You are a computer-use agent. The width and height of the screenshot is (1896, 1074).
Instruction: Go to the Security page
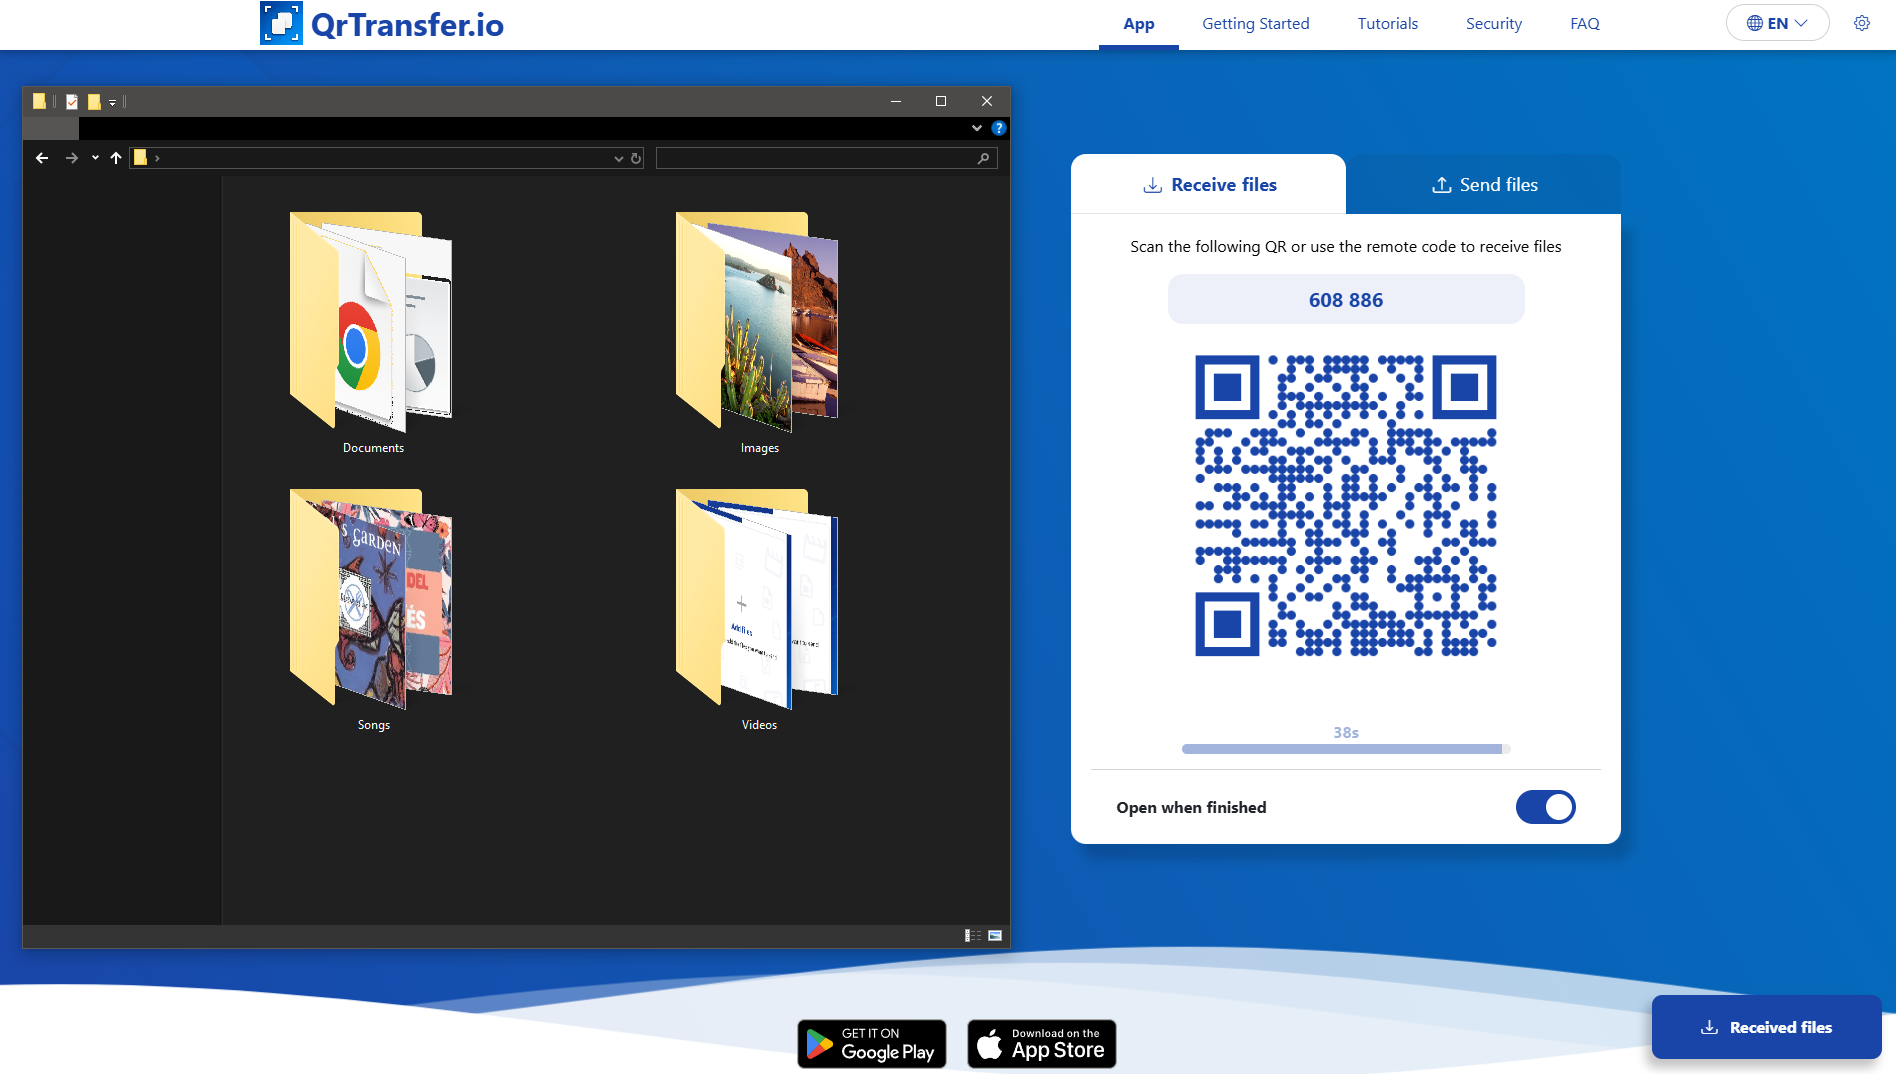1493,23
